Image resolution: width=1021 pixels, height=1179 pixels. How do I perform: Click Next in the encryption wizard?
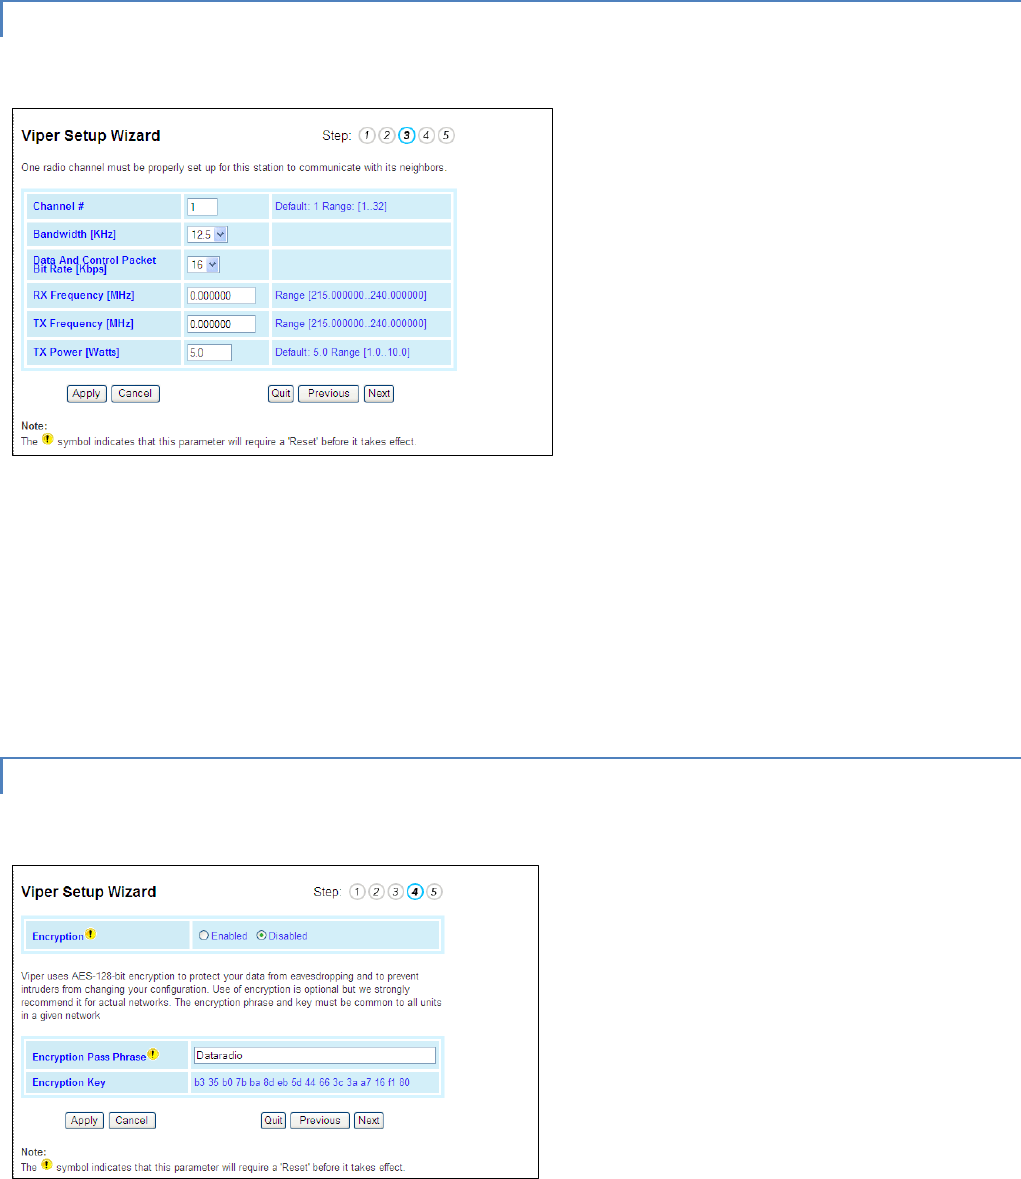click(369, 1120)
